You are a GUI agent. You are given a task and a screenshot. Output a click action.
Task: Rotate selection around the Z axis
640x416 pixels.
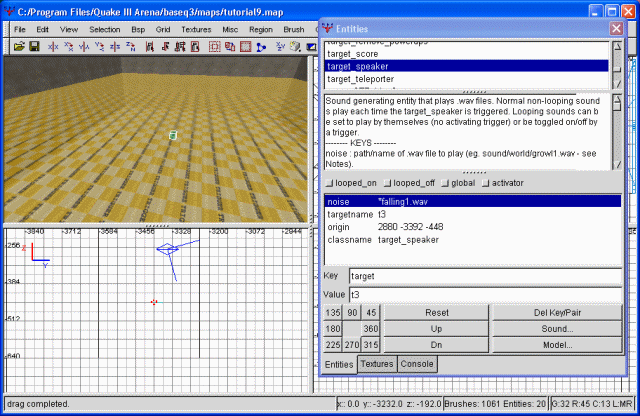pyautogui.click(x=131, y=47)
